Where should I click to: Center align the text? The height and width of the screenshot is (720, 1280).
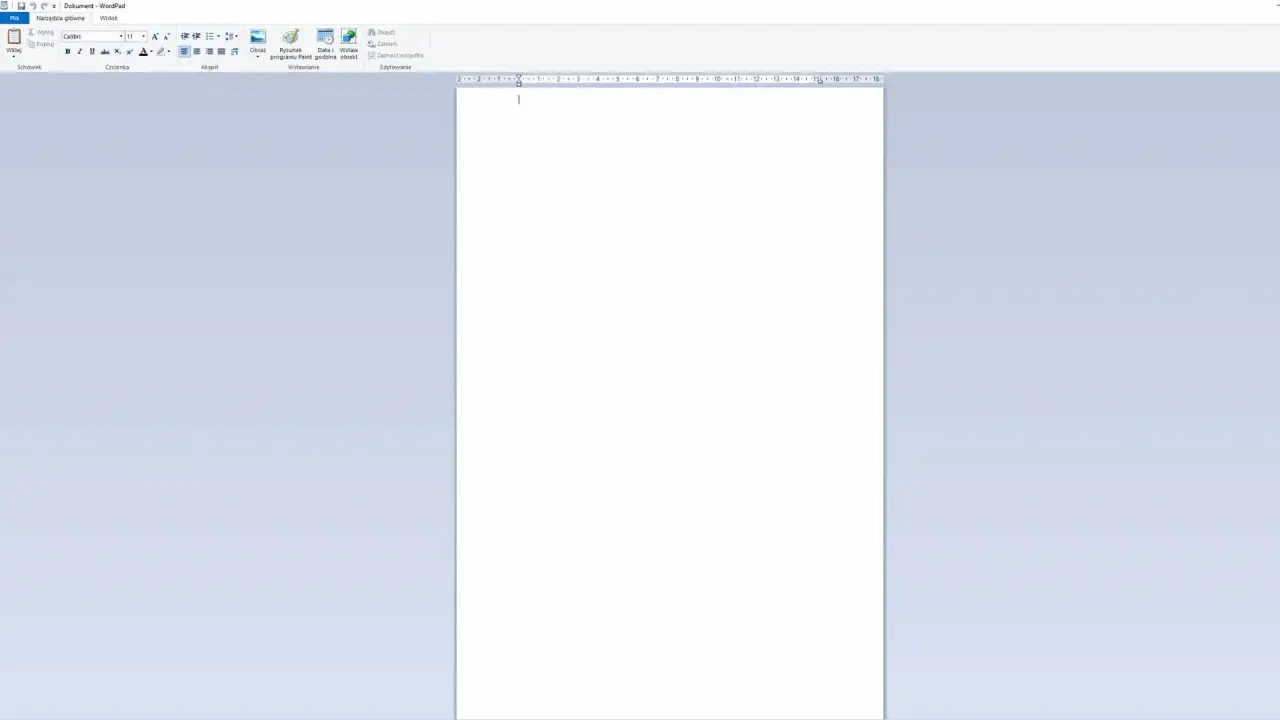(x=196, y=52)
